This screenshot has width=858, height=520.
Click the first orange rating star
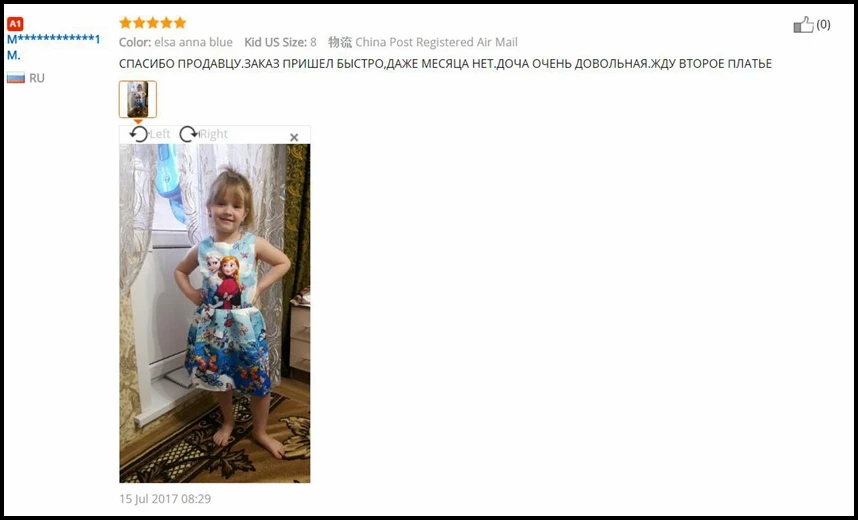[x=125, y=22]
